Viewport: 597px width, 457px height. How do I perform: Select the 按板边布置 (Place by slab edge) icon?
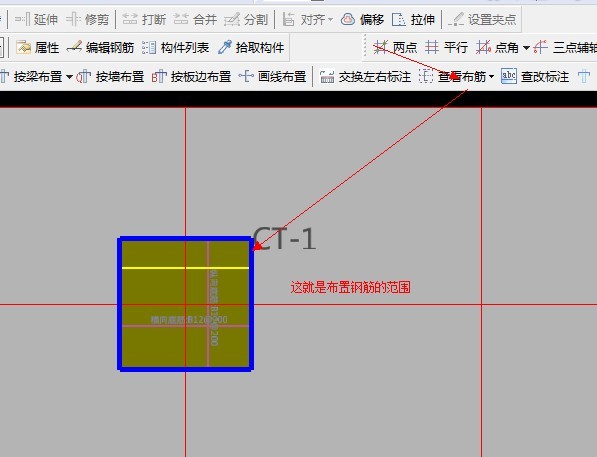pyautogui.click(x=159, y=76)
